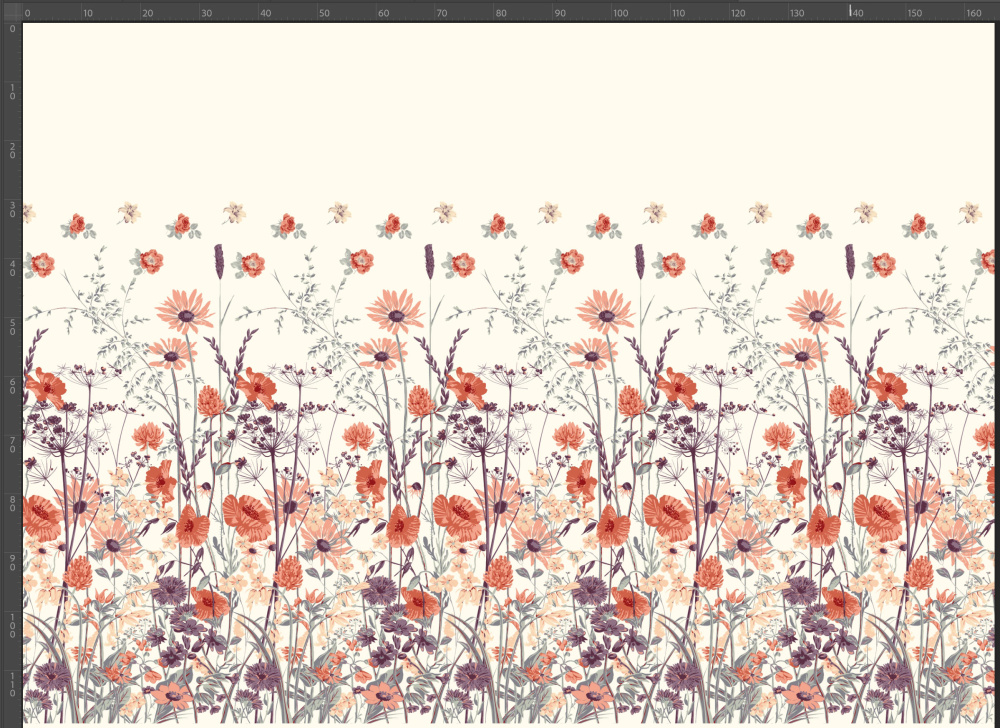Click the 90 mark on the vertical ruler

12,563
